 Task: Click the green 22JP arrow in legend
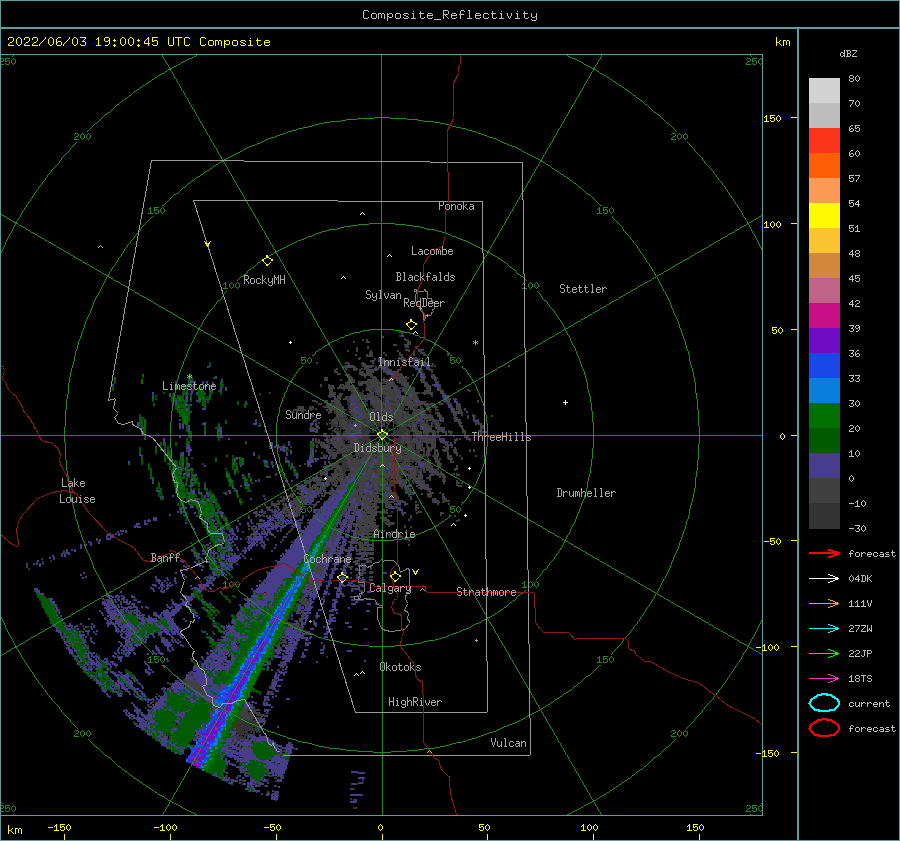click(824, 653)
